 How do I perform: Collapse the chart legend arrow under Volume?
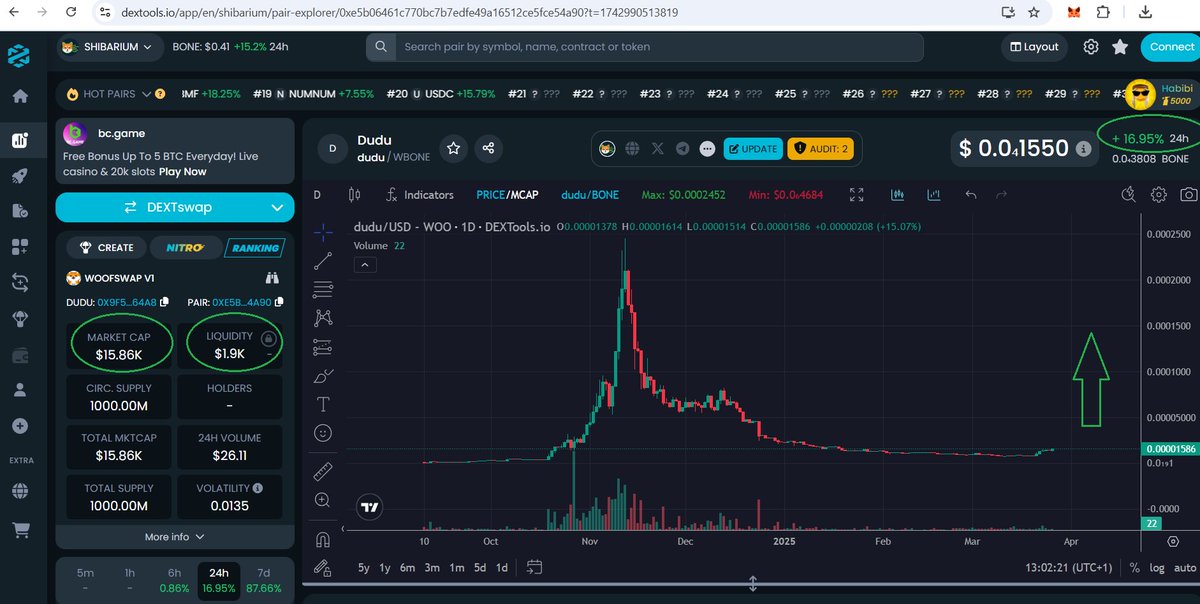coord(364,264)
